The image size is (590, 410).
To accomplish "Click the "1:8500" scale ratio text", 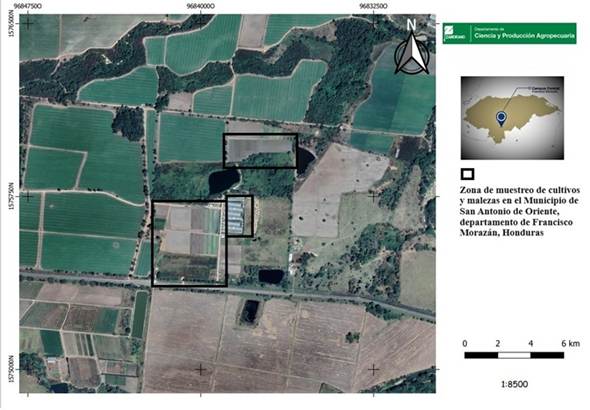I will [514, 384].
